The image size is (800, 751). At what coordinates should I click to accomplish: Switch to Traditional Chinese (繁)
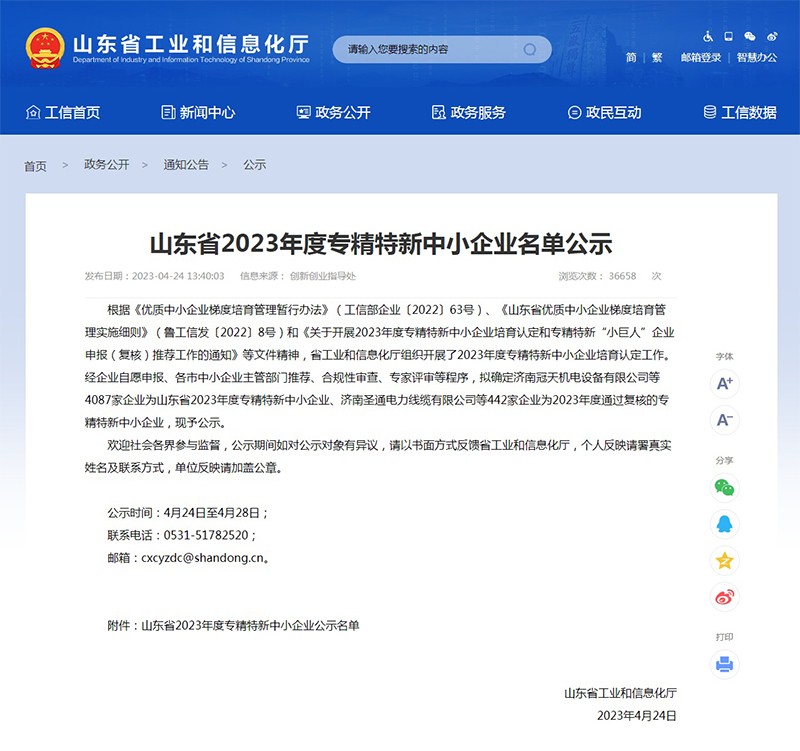coord(657,58)
